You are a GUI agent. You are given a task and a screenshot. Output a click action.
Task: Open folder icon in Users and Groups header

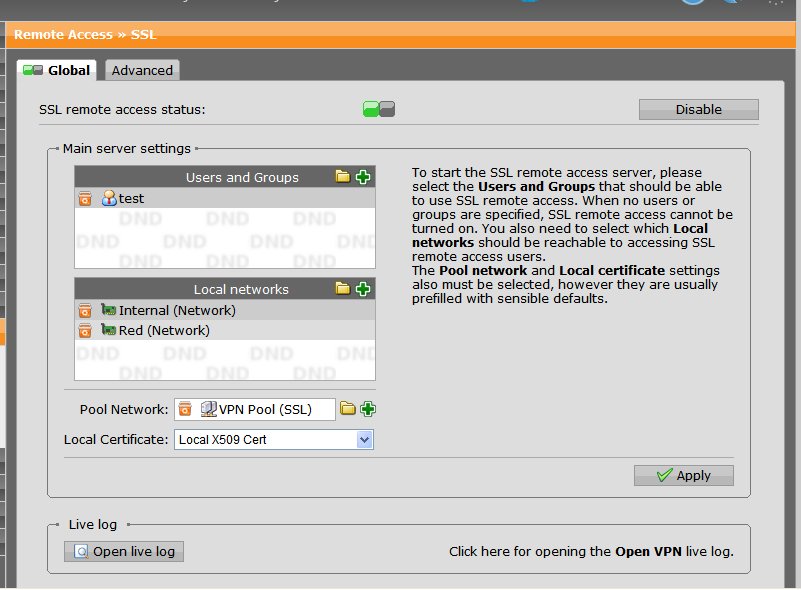click(x=343, y=177)
